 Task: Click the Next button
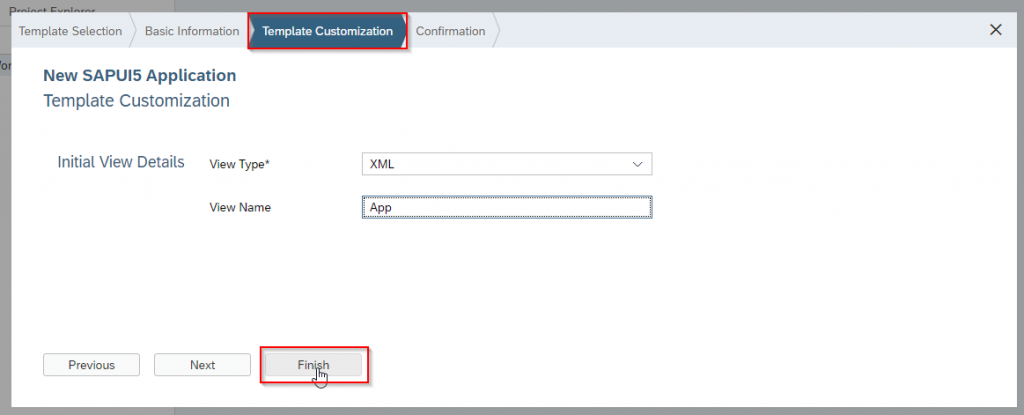coord(202,365)
